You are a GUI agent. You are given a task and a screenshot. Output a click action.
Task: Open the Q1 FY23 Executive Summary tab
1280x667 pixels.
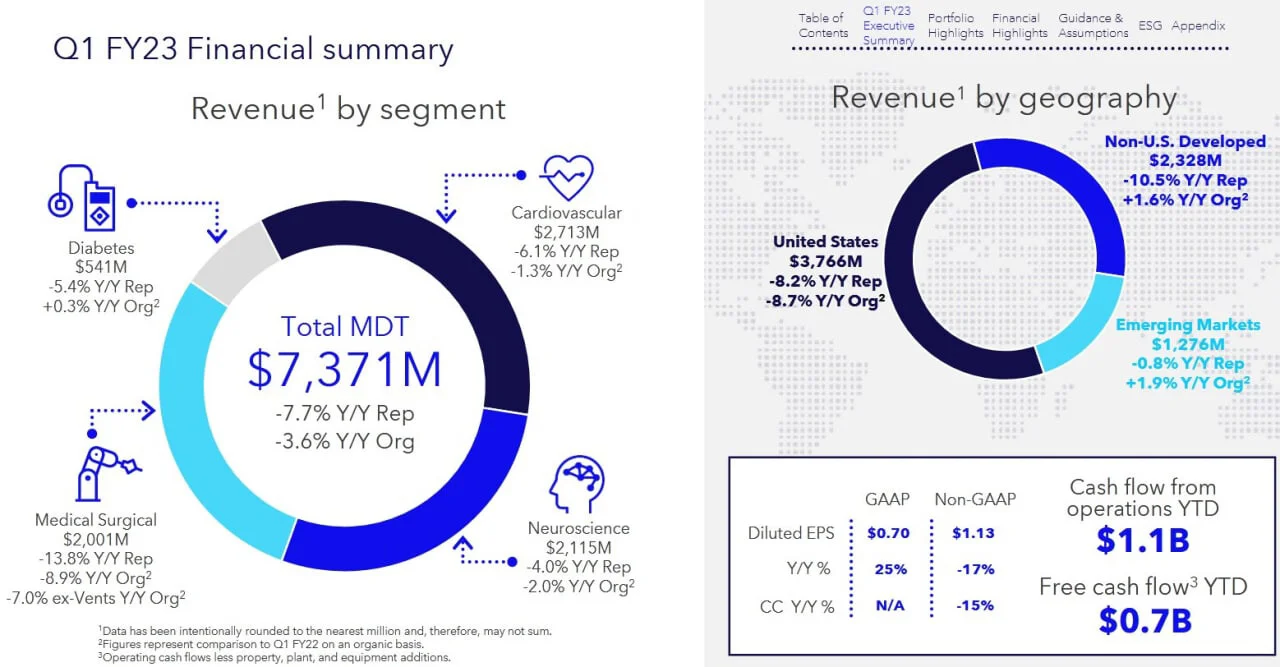tap(889, 26)
